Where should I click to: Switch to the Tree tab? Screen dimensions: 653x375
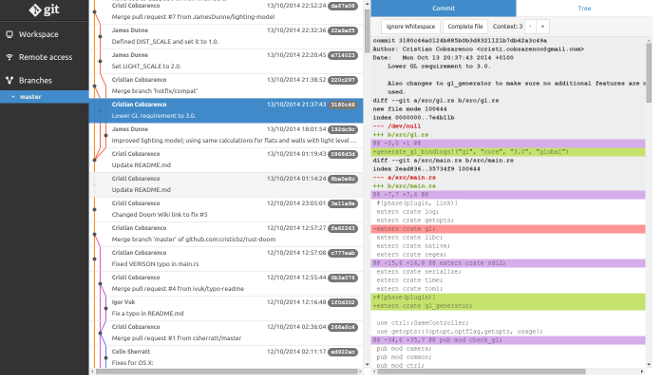click(584, 8)
